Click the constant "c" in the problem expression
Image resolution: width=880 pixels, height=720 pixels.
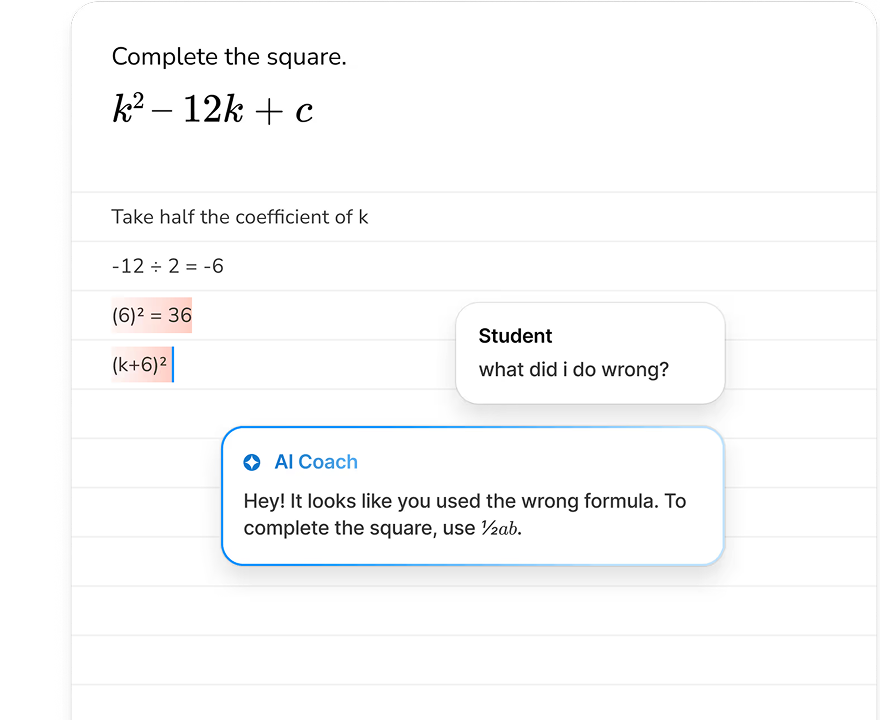coord(303,112)
